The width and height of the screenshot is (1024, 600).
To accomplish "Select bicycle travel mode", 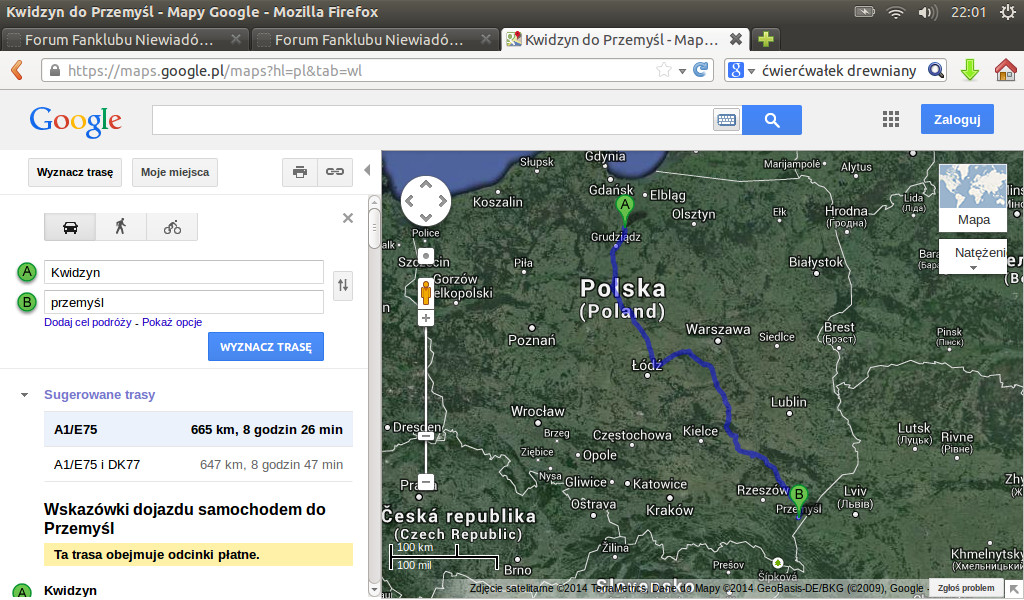I will [172, 227].
